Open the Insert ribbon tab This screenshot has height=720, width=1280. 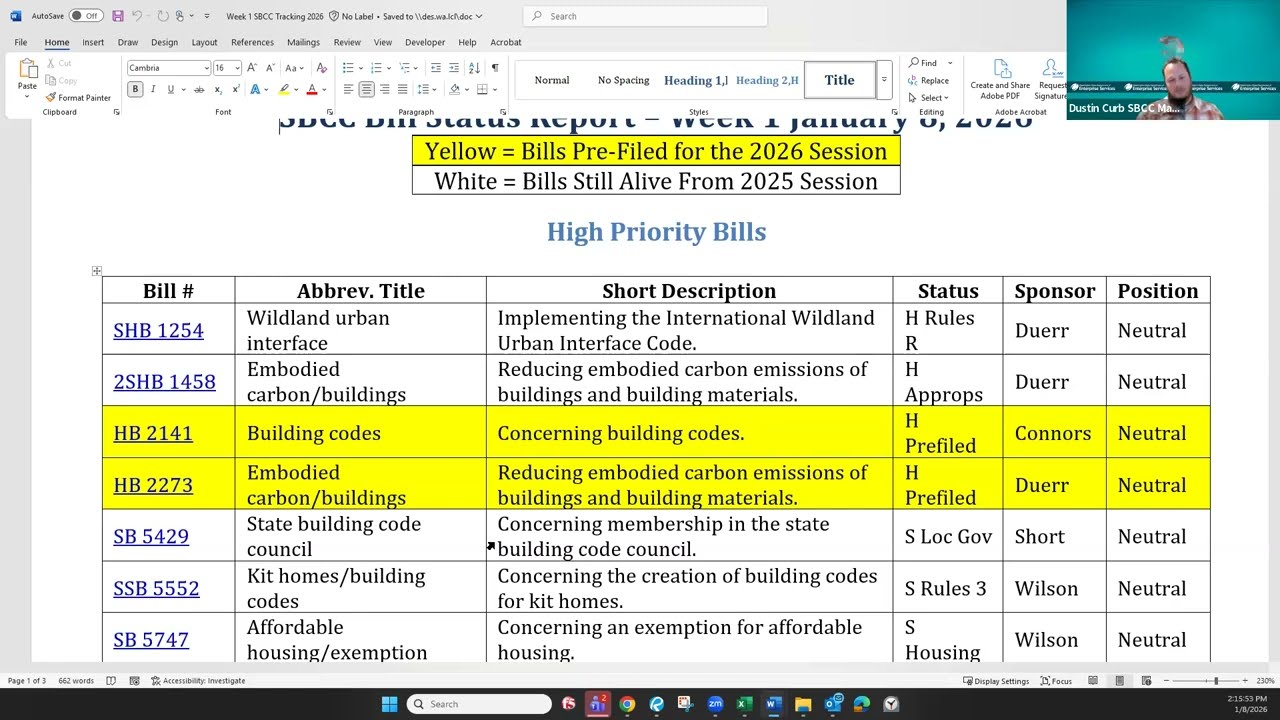pyautogui.click(x=93, y=42)
